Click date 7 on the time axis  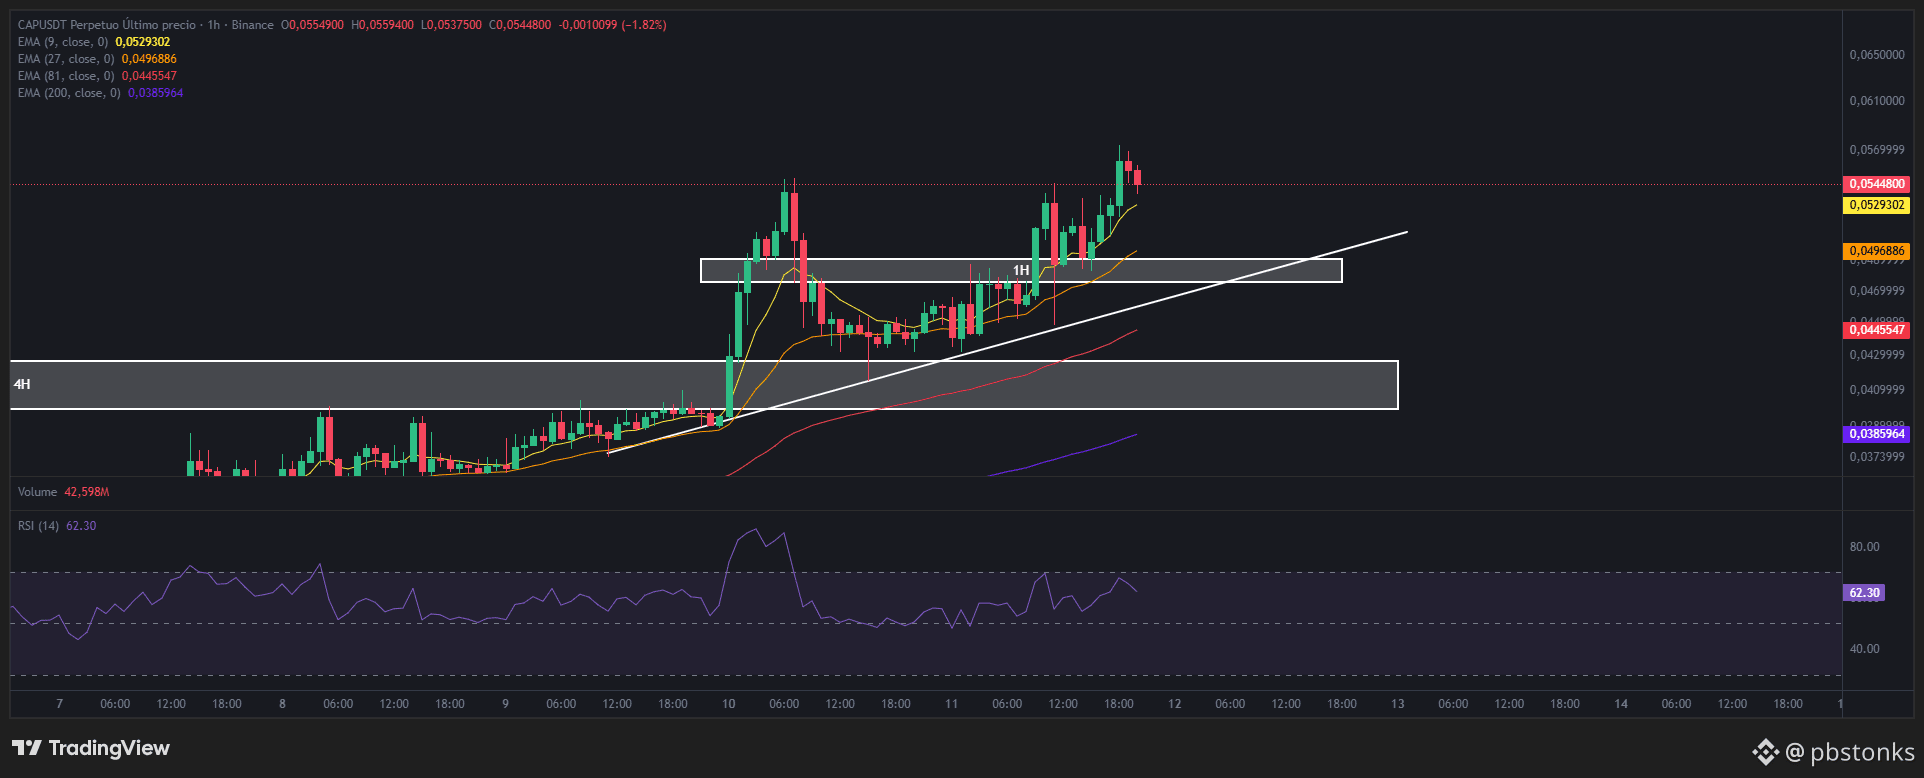click(60, 704)
